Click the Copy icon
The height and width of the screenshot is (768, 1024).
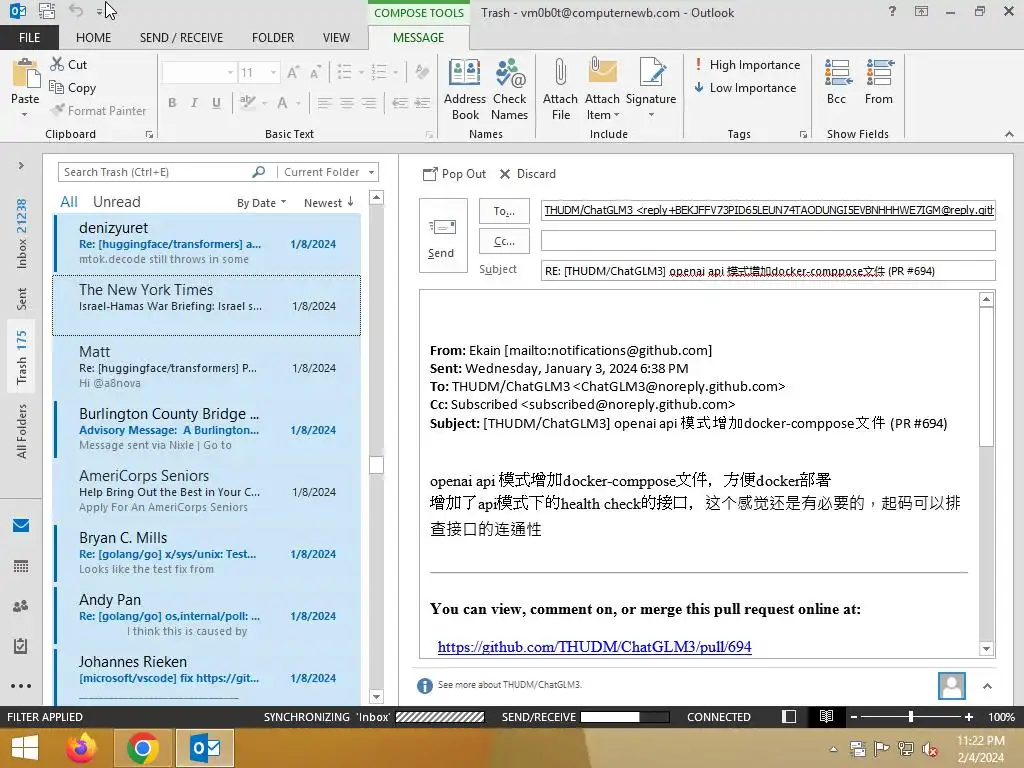pos(57,87)
